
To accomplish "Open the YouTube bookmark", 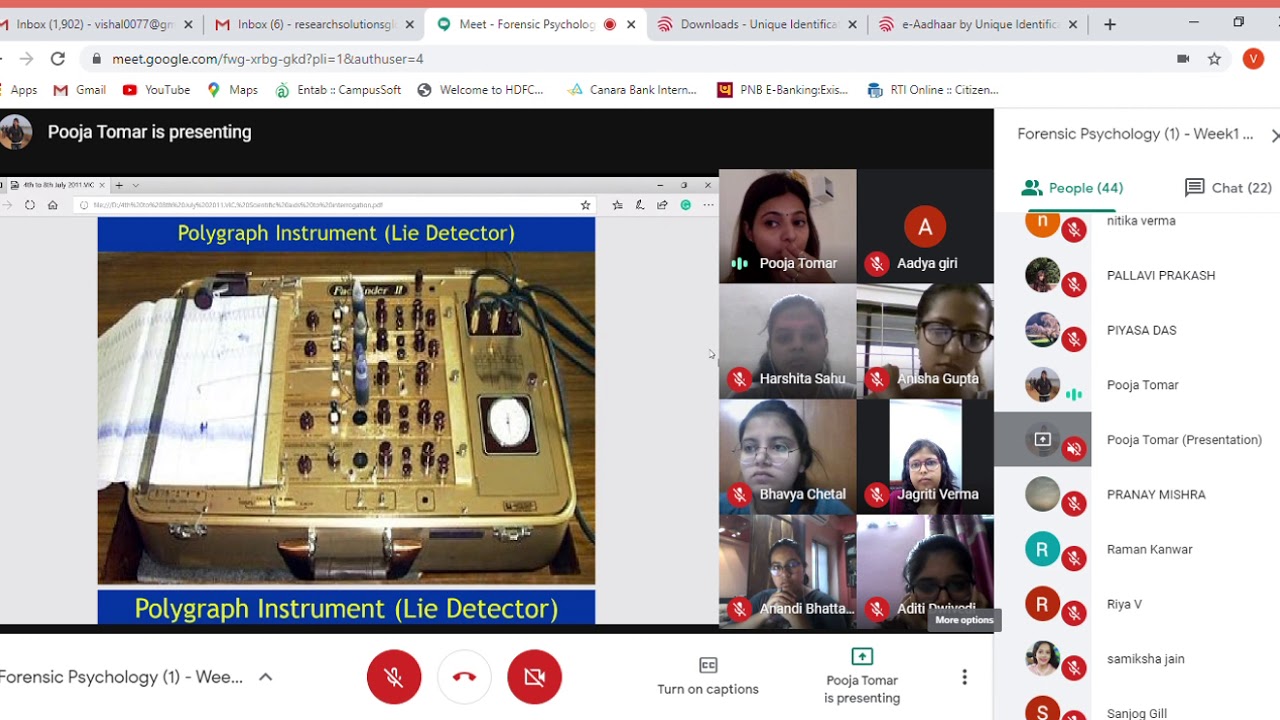I will [156, 90].
